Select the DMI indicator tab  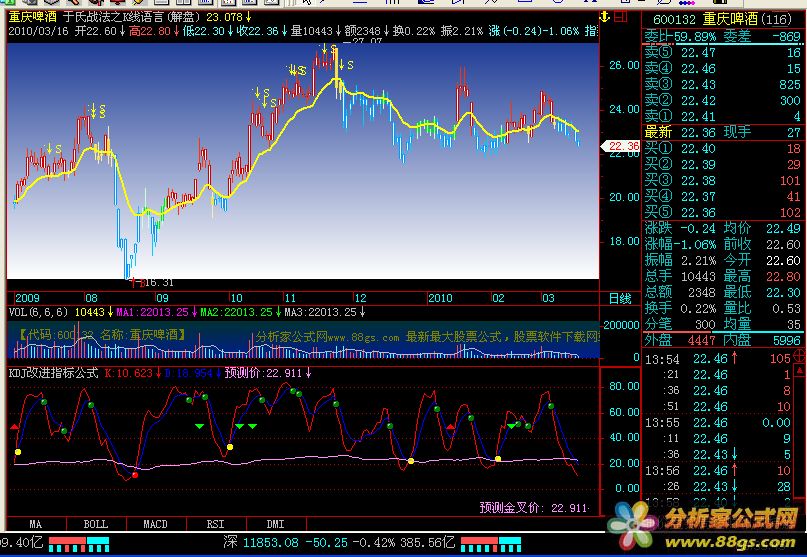(275, 523)
